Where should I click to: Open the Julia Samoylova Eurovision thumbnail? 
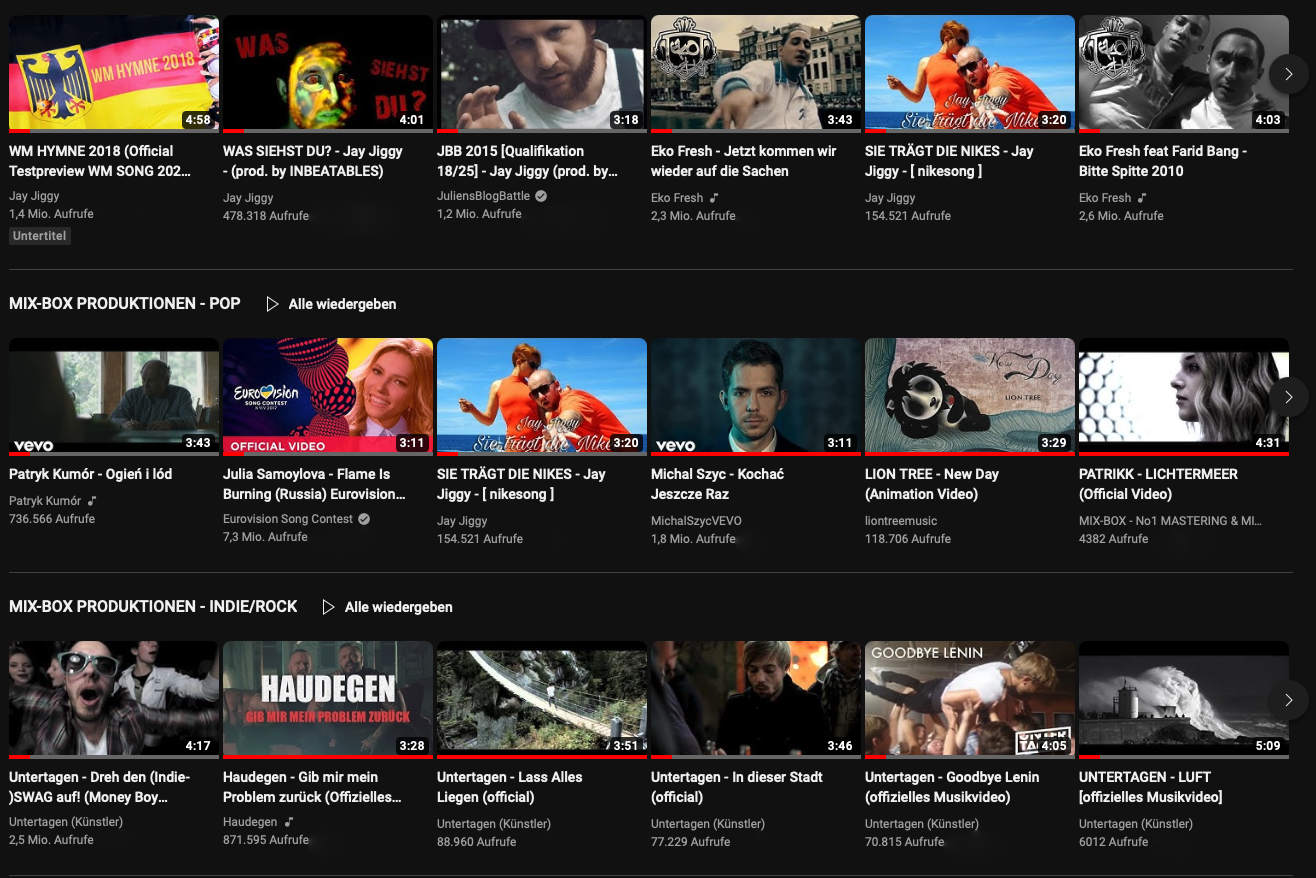328,396
